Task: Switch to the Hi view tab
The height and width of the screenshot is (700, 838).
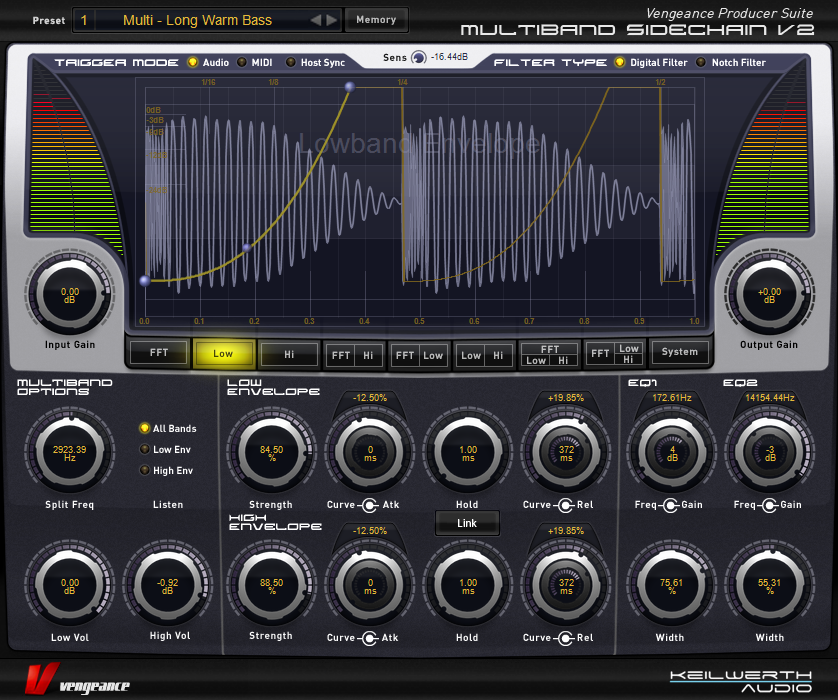Action: [x=288, y=353]
